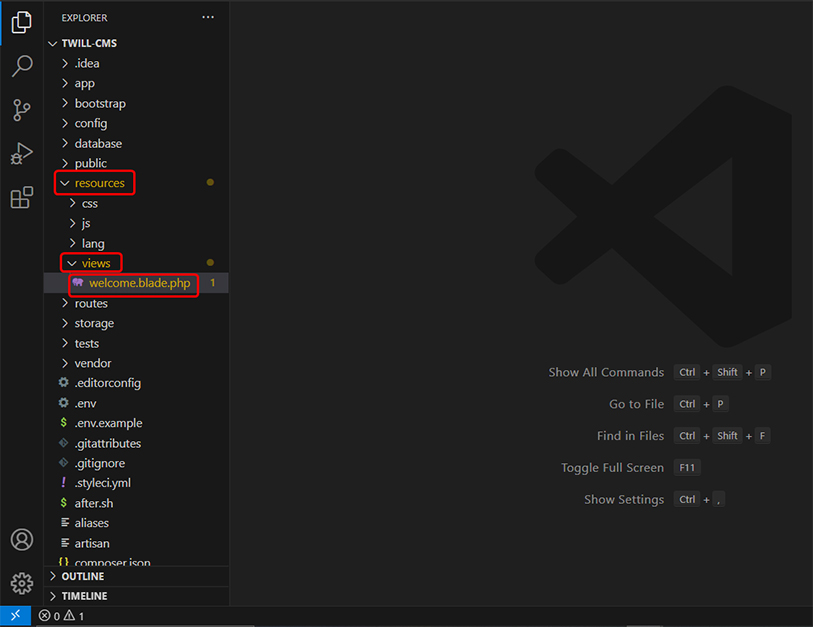Expand the routes folder
This screenshot has width=813, height=627.
(65, 303)
